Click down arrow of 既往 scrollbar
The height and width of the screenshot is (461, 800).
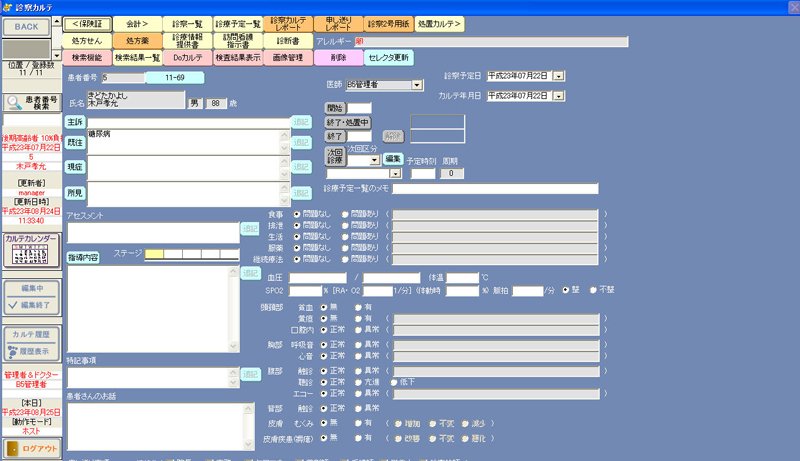(285, 148)
